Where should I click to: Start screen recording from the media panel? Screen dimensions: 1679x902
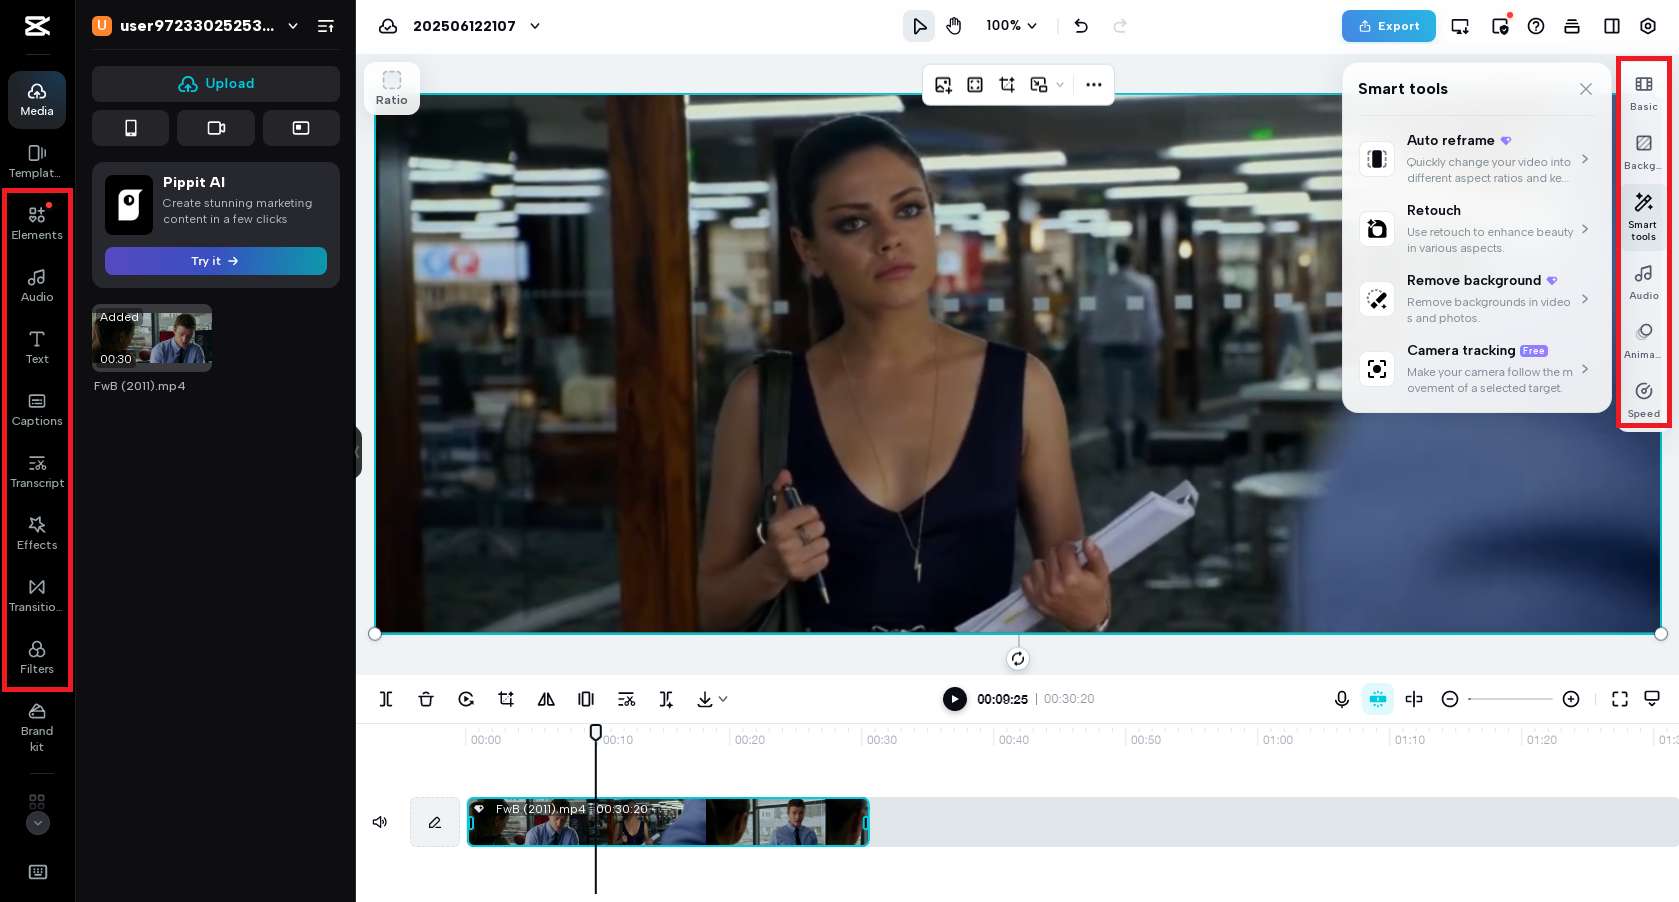301,128
